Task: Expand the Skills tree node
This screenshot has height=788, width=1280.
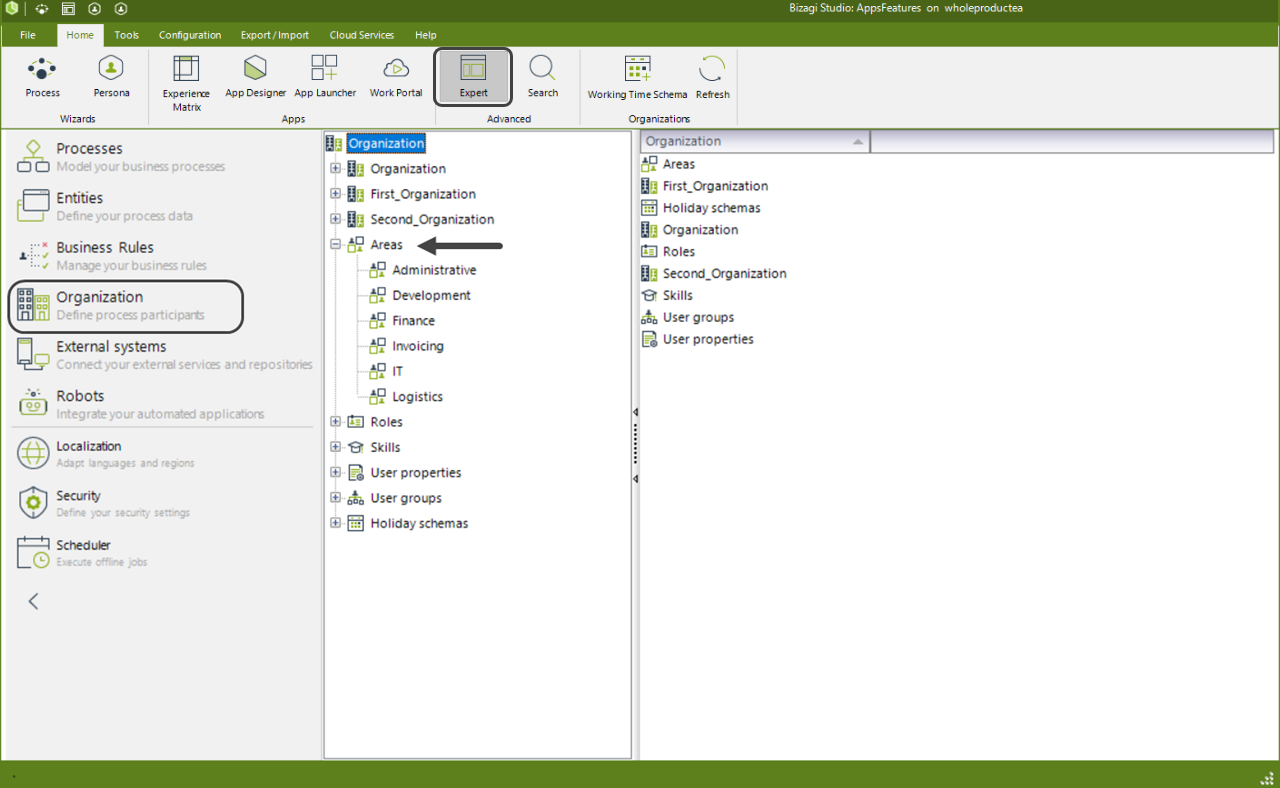Action: pyautogui.click(x=336, y=447)
